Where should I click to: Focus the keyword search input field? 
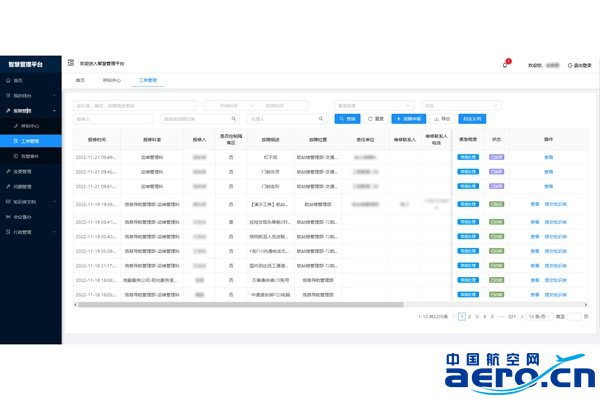[x=134, y=105]
